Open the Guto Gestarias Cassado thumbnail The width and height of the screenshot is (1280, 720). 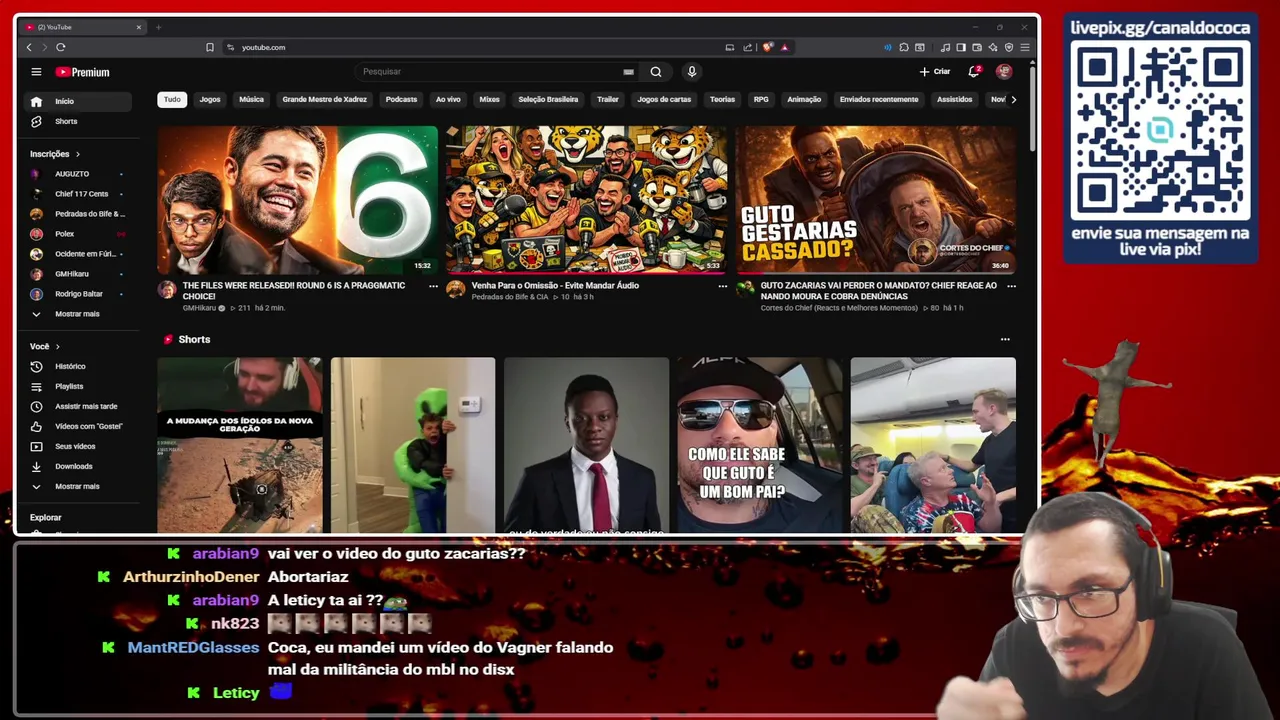(876, 200)
